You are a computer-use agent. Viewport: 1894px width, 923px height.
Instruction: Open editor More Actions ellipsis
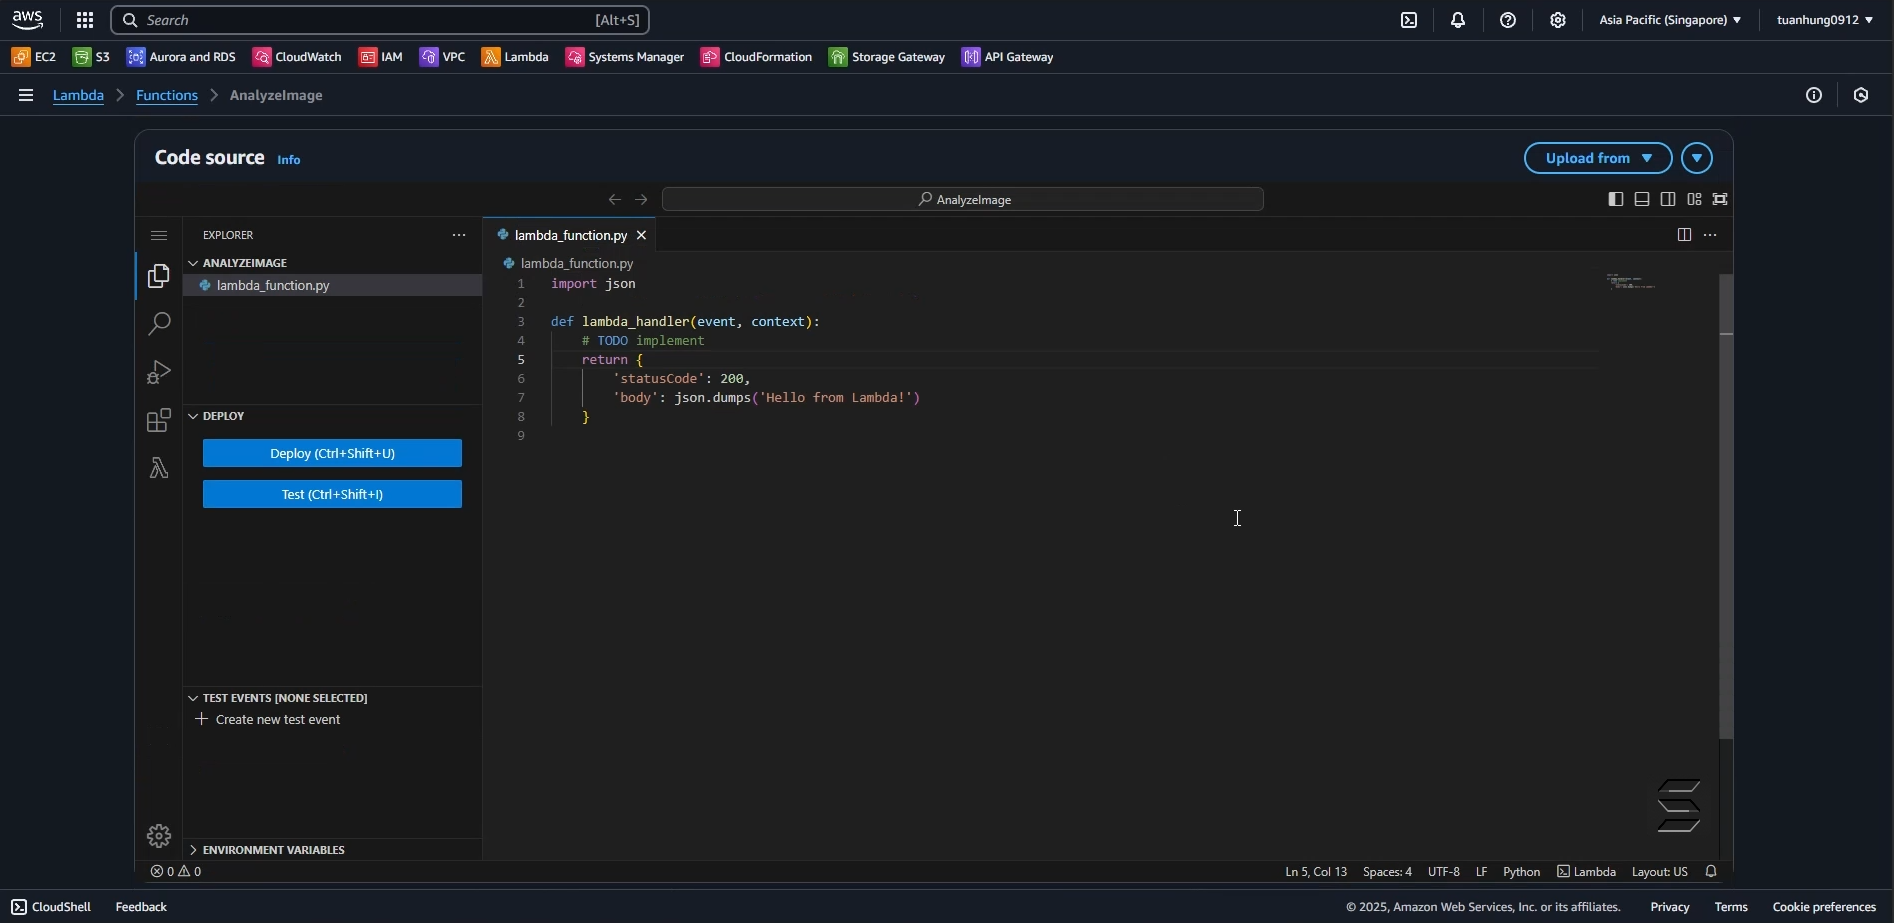click(1711, 235)
